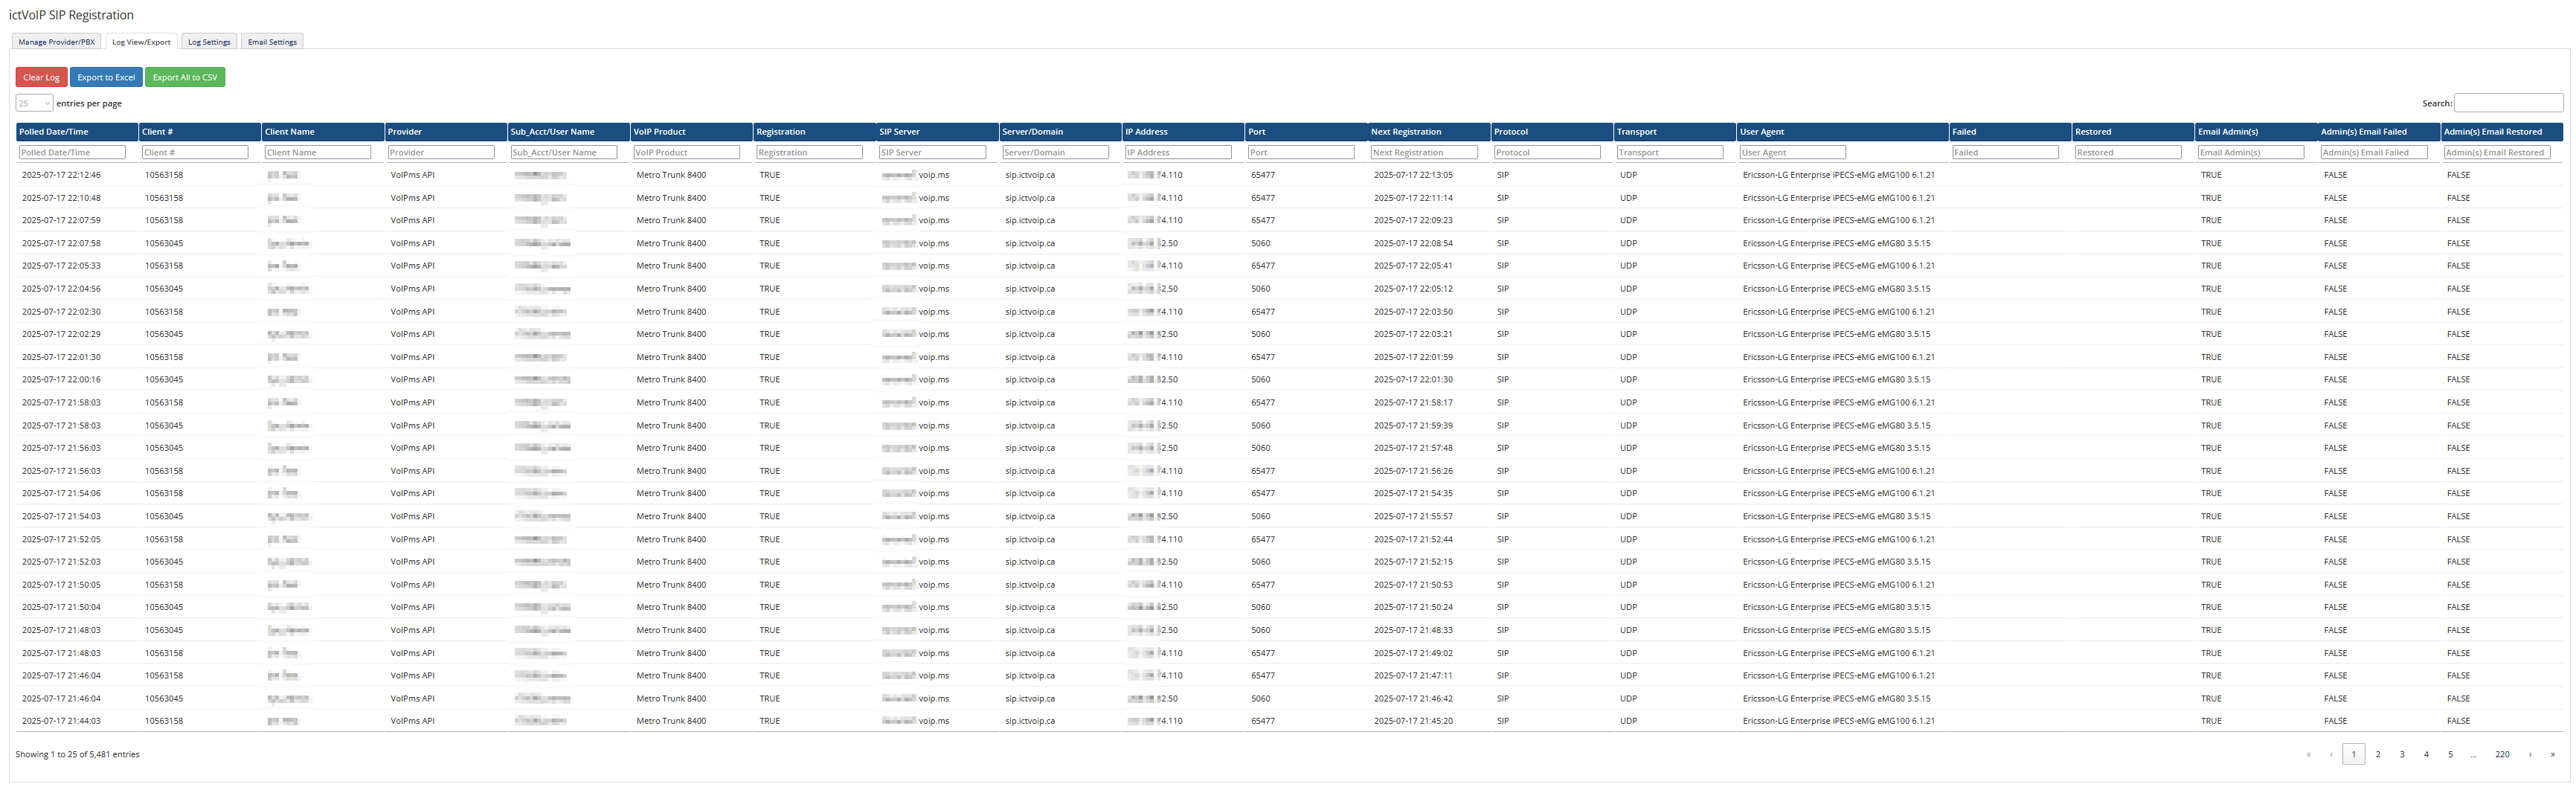Jump to last page double arrow
This screenshot has height=787, width=2576.
(2552, 754)
